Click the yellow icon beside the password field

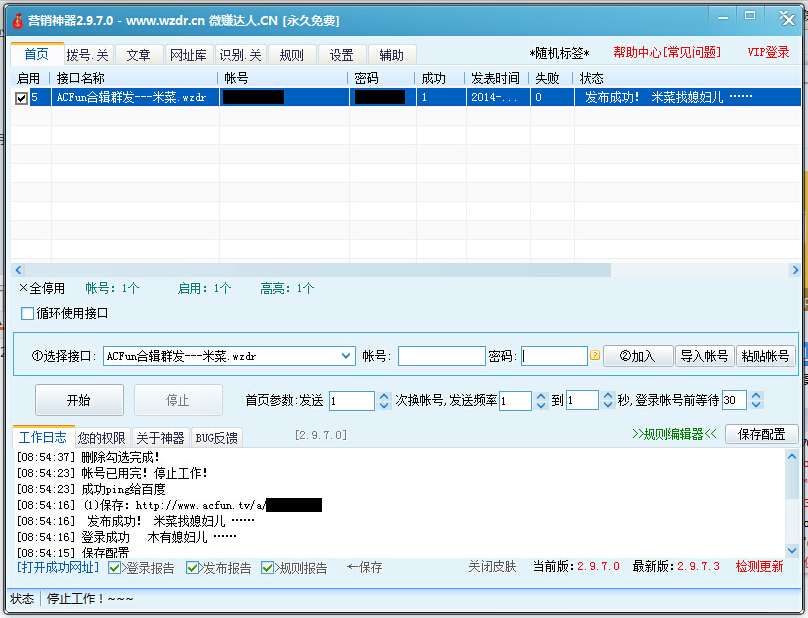click(594, 355)
